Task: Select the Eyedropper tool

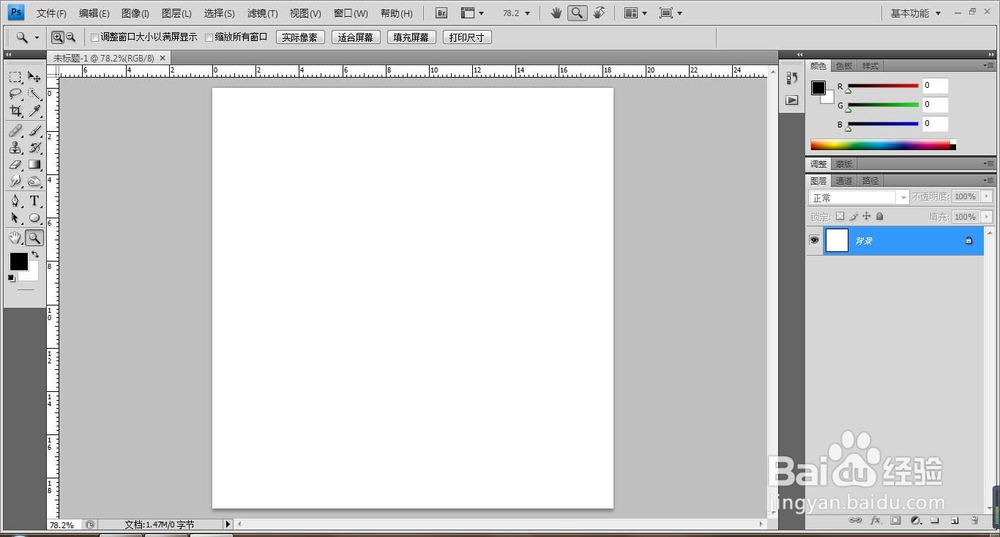Action: pyautogui.click(x=34, y=111)
